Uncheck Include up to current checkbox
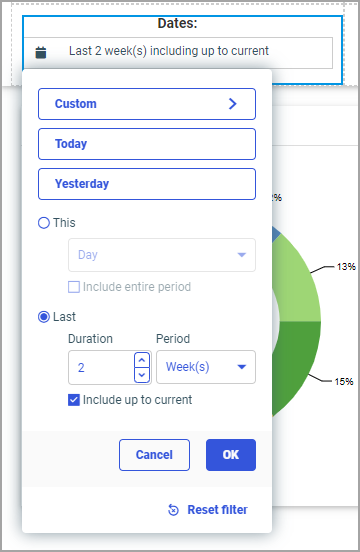This screenshot has height=552, width=360. pos(74,400)
